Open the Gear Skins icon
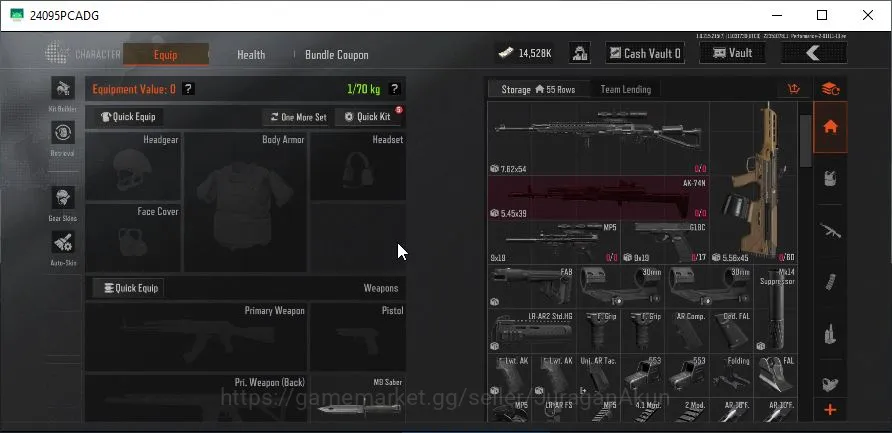892x433 pixels. click(x=63, y=198)
